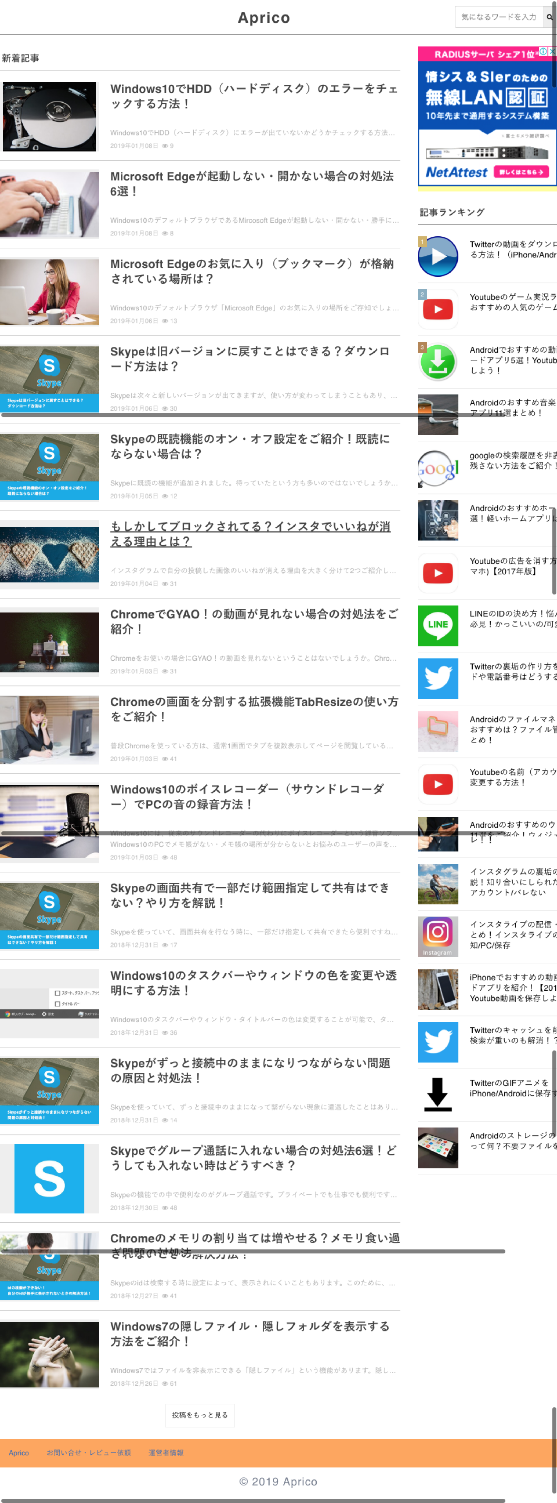Click 投稿をもっと見る button
Image resolution: width=557 pixels, height=1503 pixels.
(200, 1415)
